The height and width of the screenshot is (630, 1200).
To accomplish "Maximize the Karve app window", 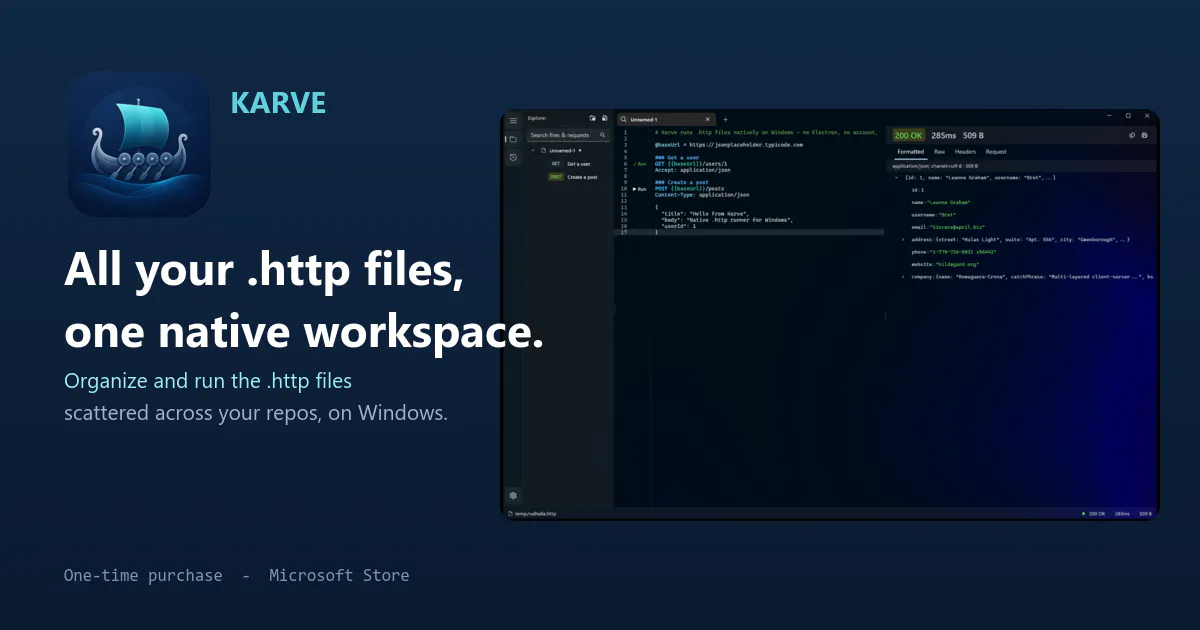I will click(x=1128, y=116).
